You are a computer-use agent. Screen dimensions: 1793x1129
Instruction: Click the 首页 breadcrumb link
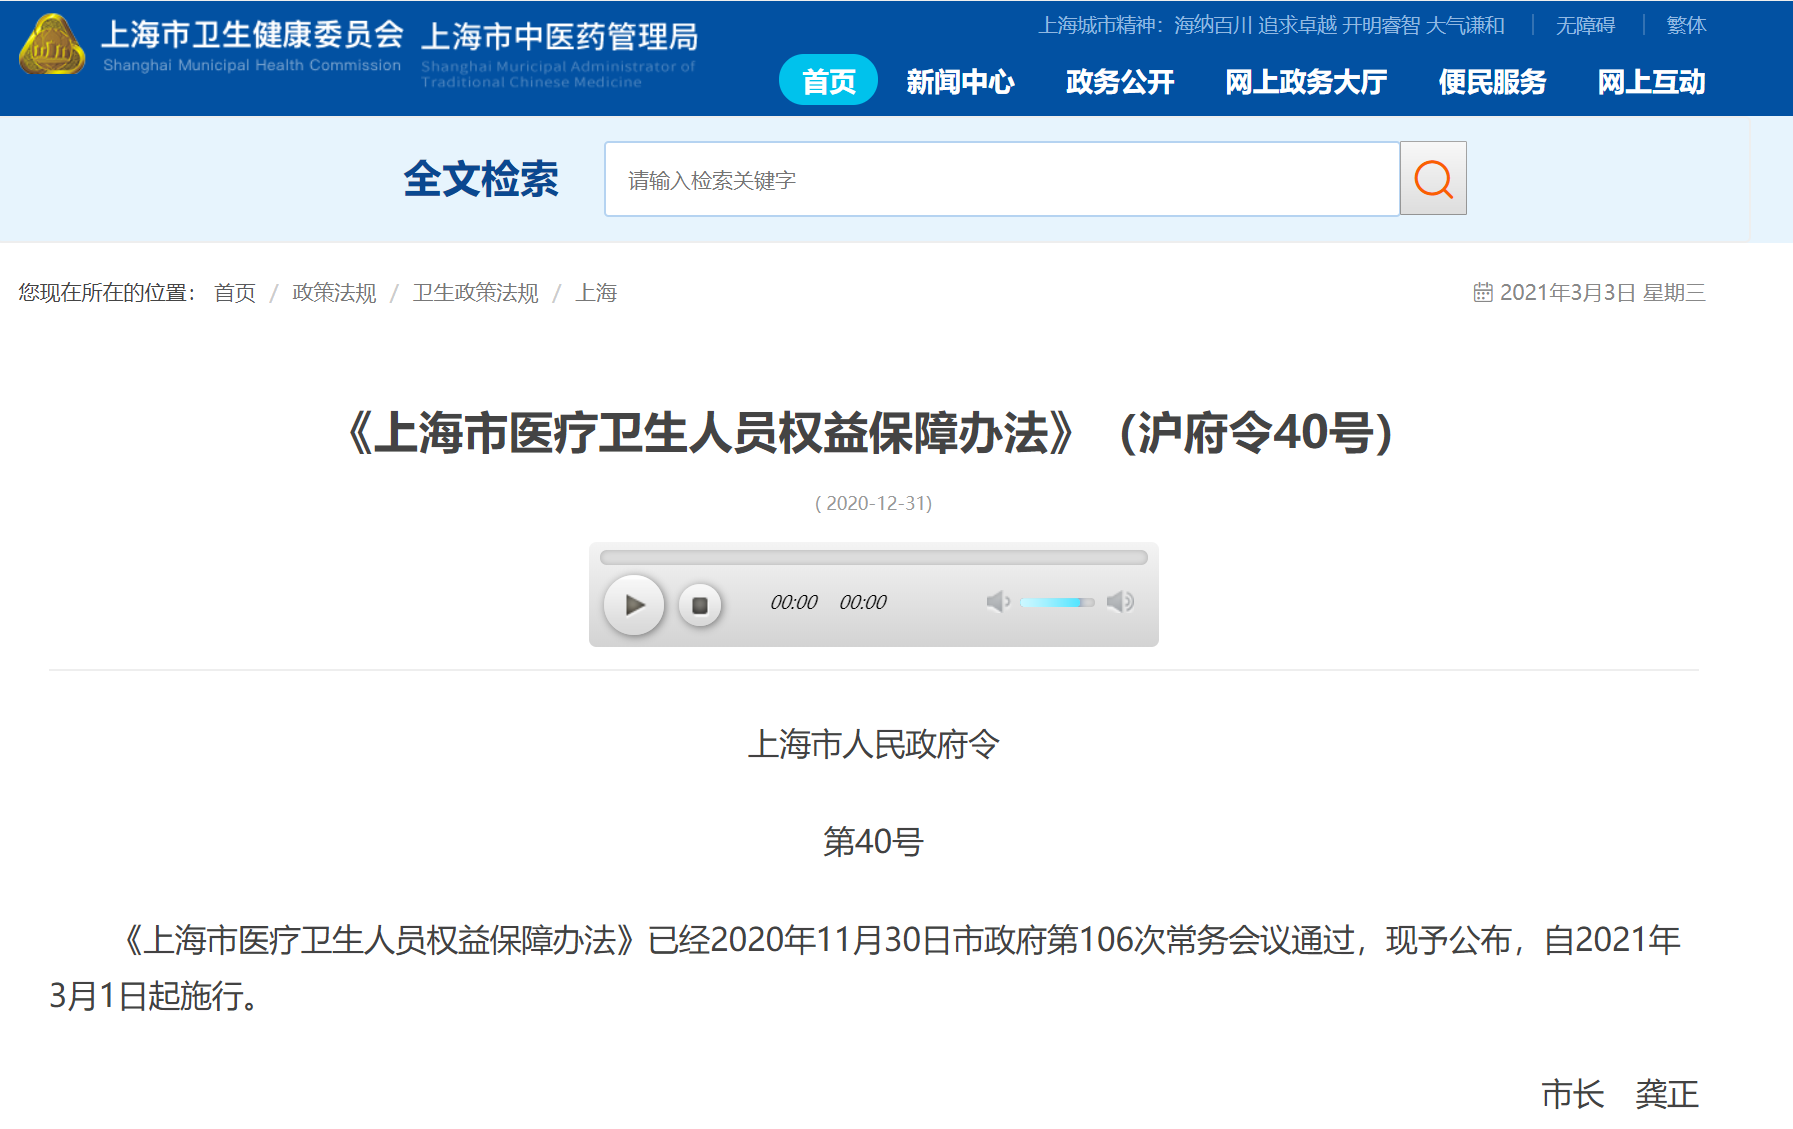point(235,292)
